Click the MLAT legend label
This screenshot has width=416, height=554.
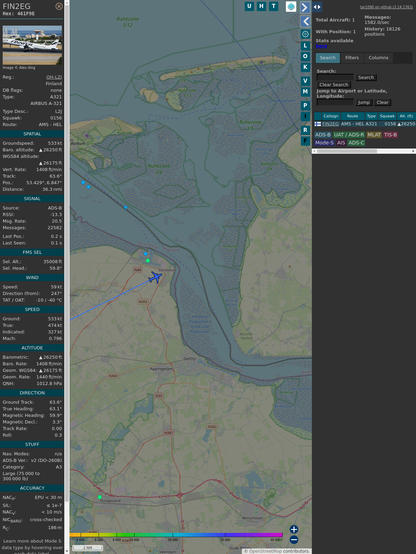click(374, 135)
